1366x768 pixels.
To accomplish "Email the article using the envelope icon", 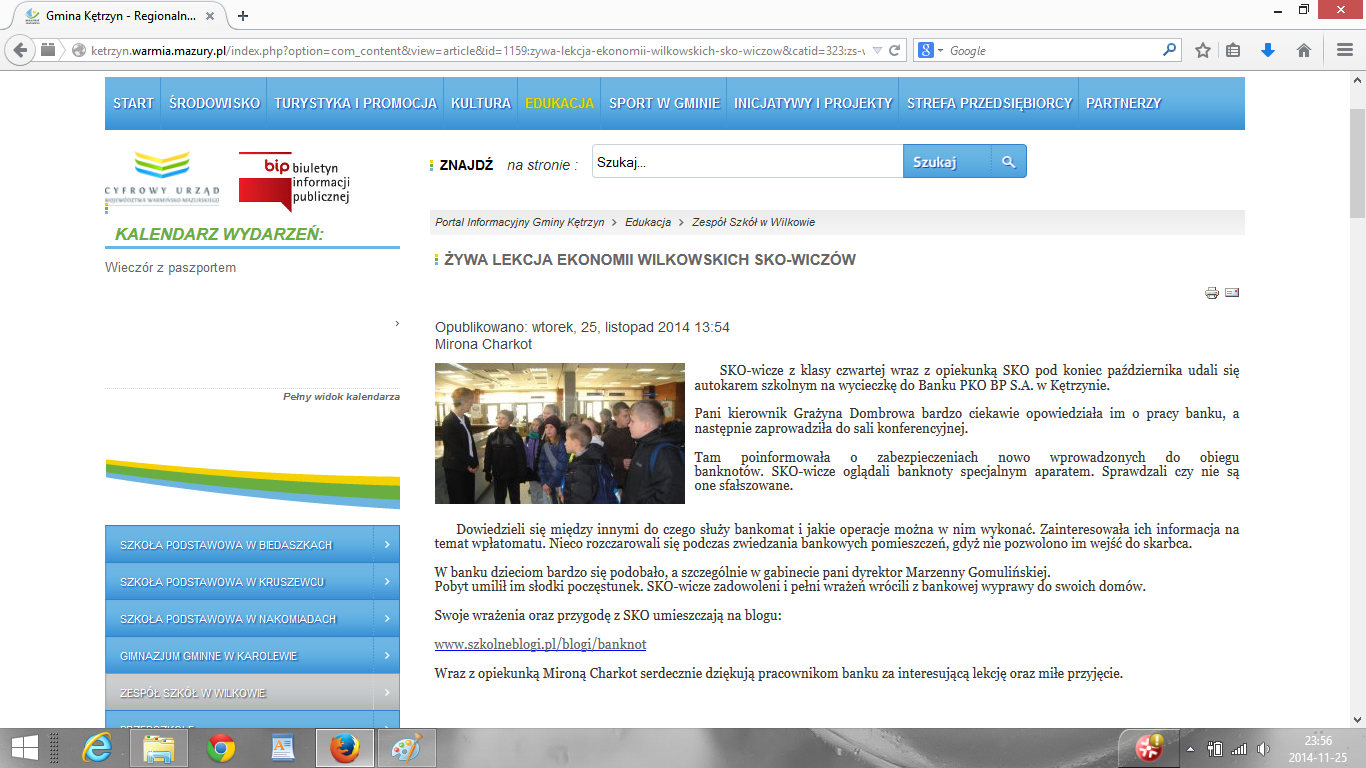I will click(1232, 293).
